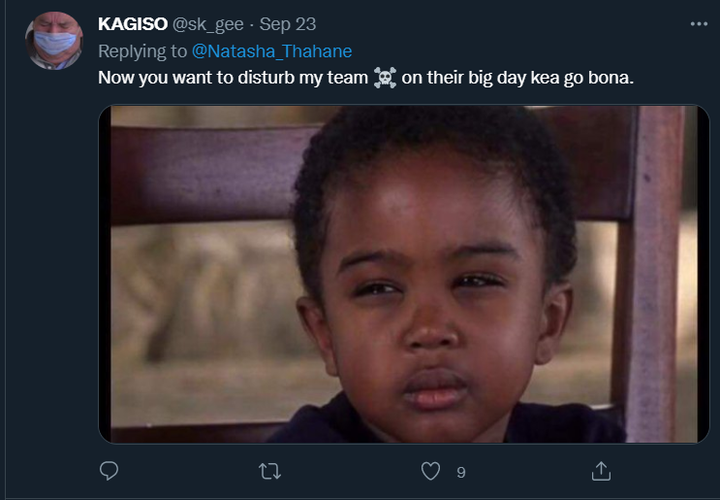Click the words 'kea go bona.' in tweet
The width and height of the screenshot is (720, 500).
(x=582, y=78)
